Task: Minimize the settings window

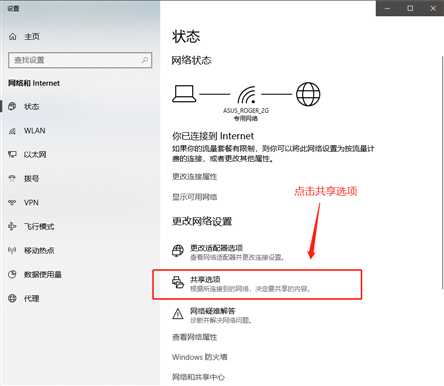Action: click(x=387, y=8)
